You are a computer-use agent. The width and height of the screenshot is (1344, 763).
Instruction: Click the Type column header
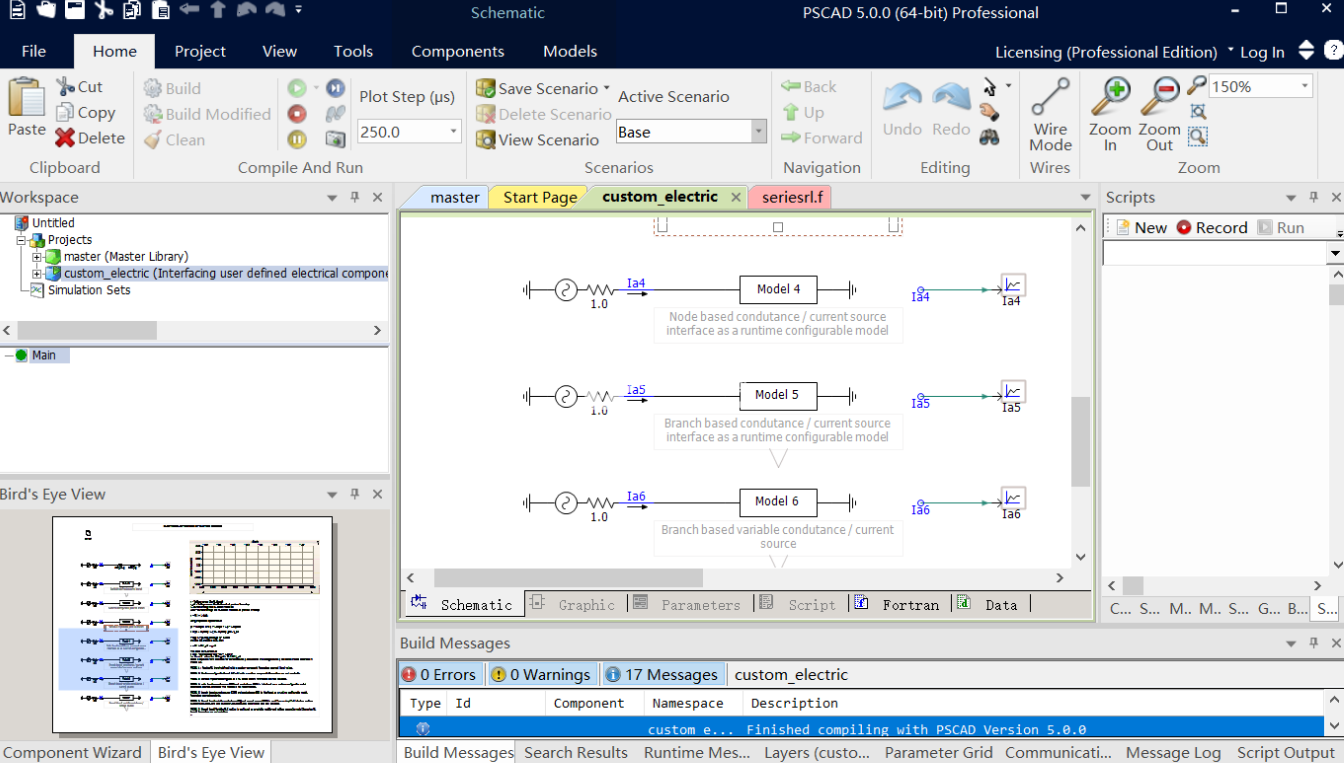coord(425,703)
